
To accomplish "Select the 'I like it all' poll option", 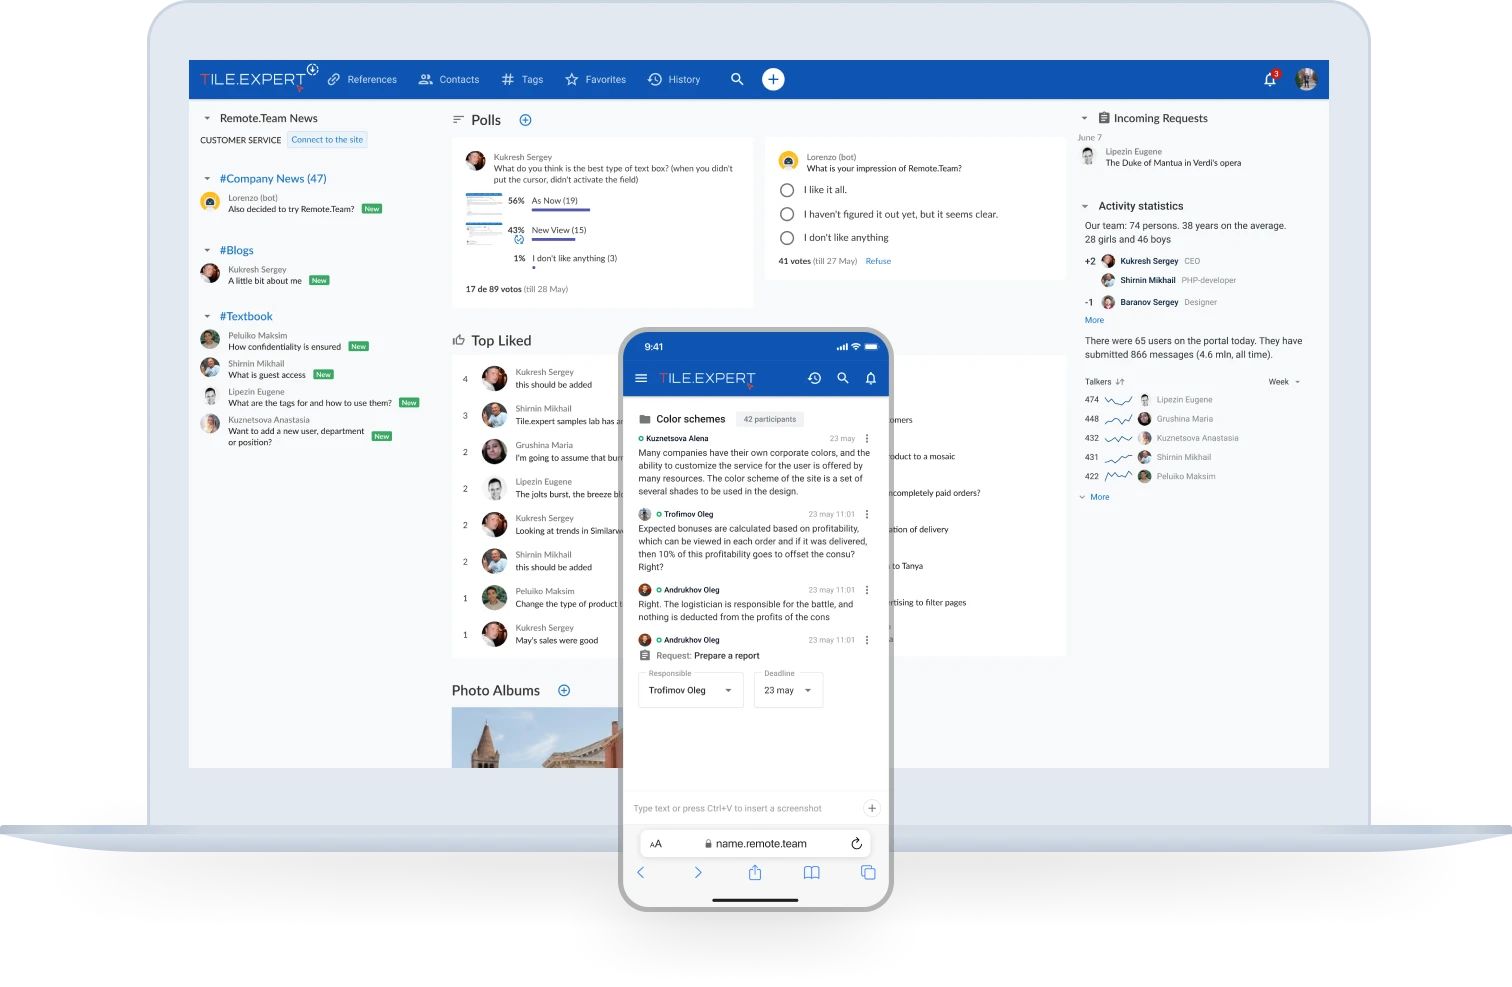I will coord(787,189).
